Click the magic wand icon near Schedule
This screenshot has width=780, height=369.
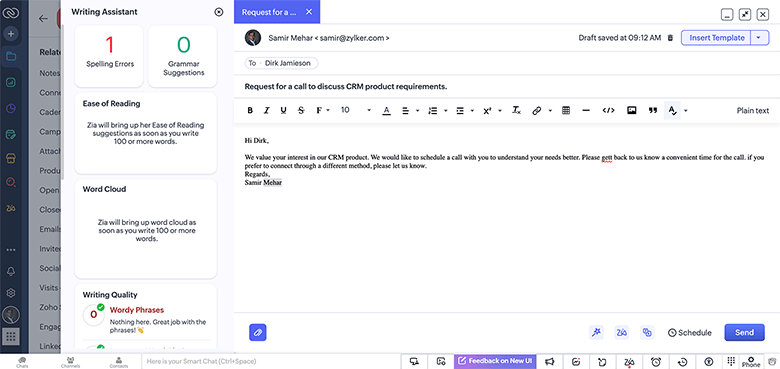point(596,333)
